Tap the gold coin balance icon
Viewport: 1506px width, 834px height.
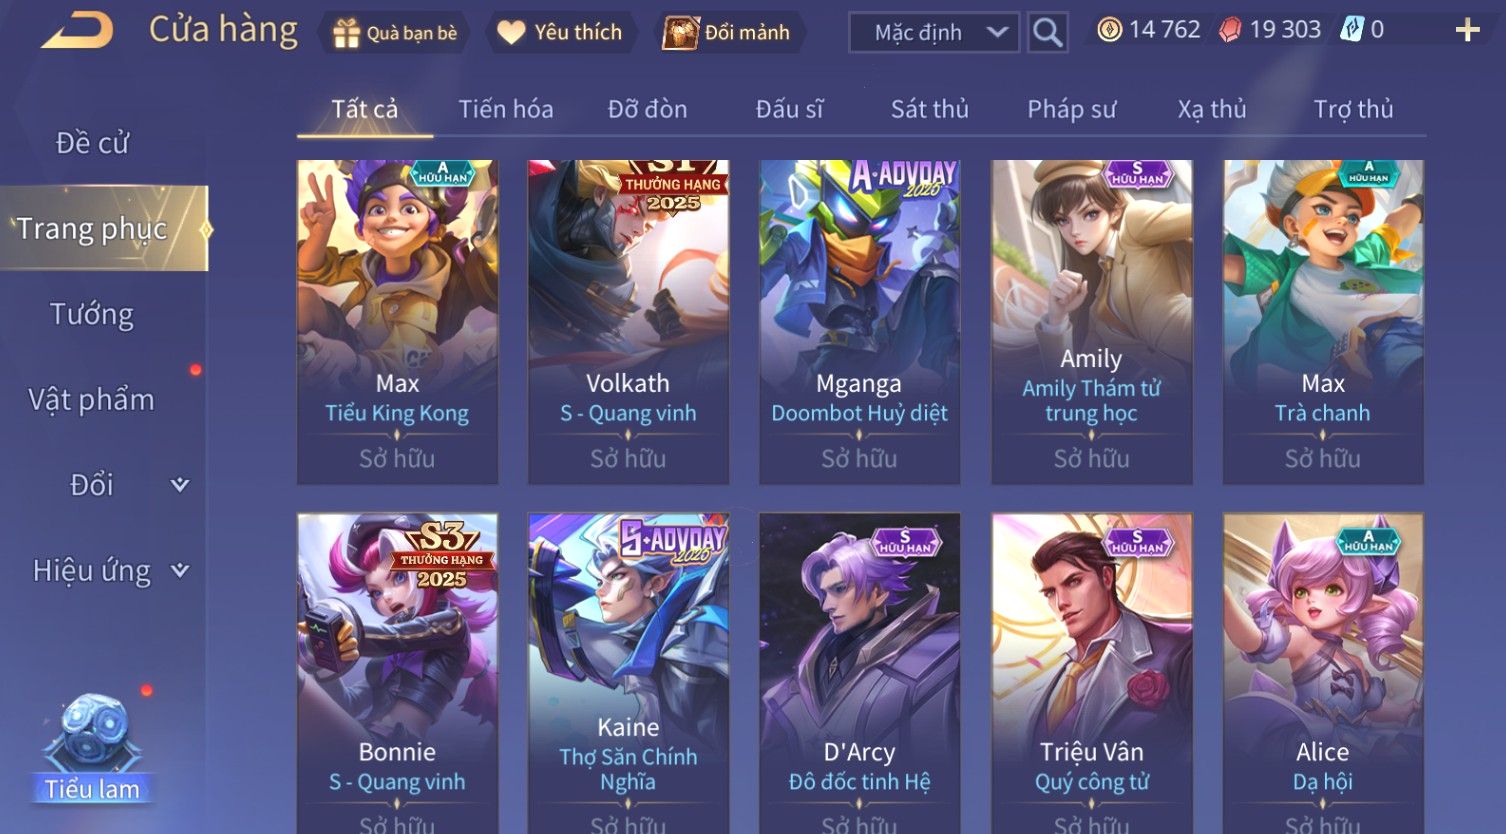coord(1109,30)
